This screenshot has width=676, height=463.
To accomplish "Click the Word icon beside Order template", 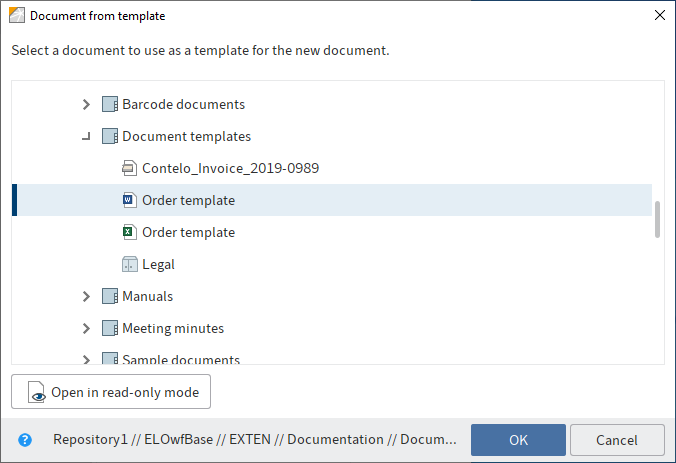I will click(x=128, y=200).
